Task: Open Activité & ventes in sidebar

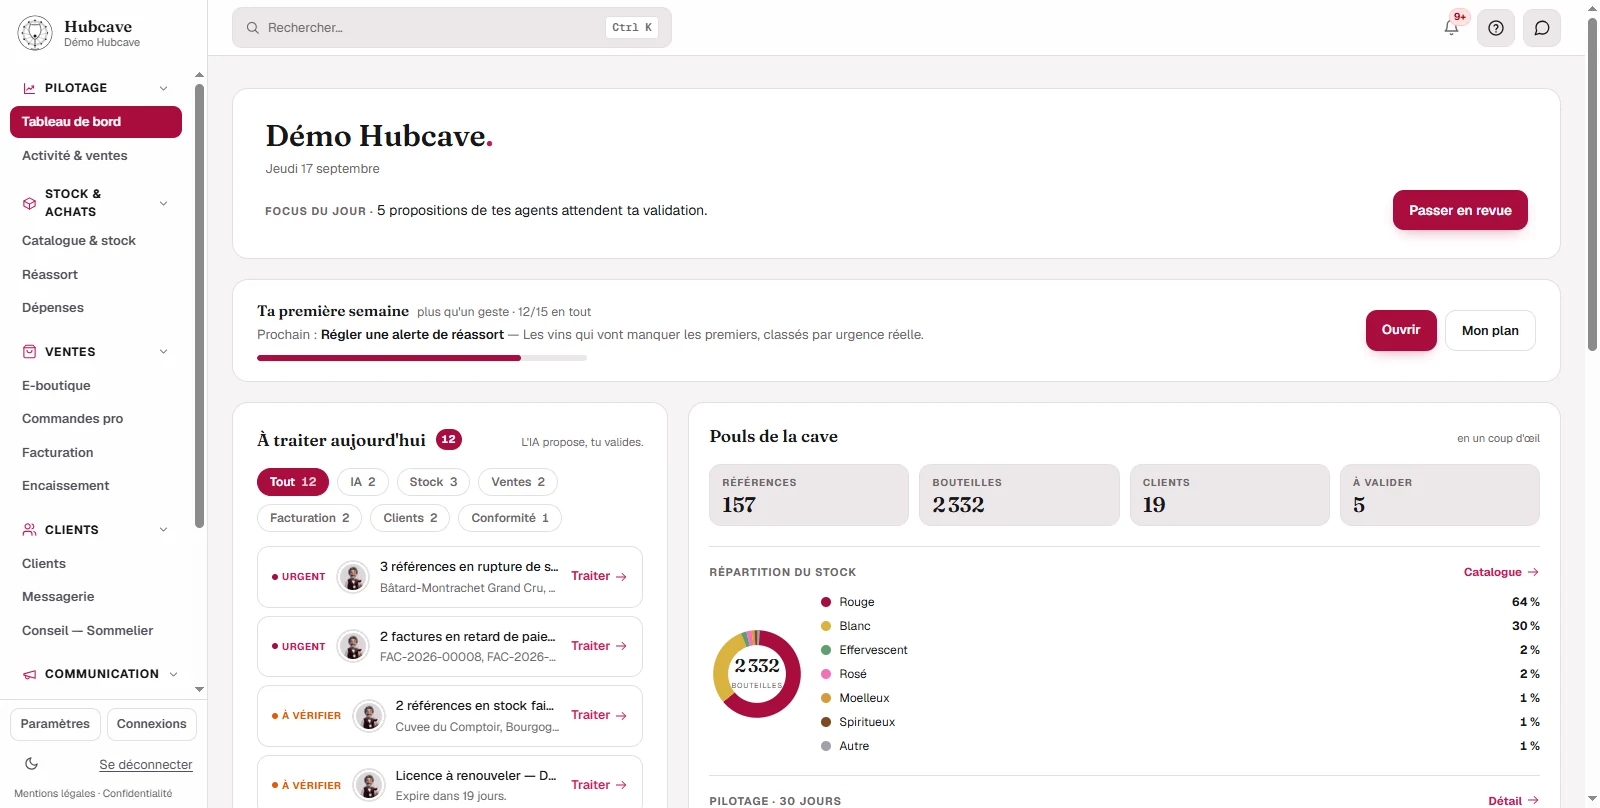Action: pos(96,156)
